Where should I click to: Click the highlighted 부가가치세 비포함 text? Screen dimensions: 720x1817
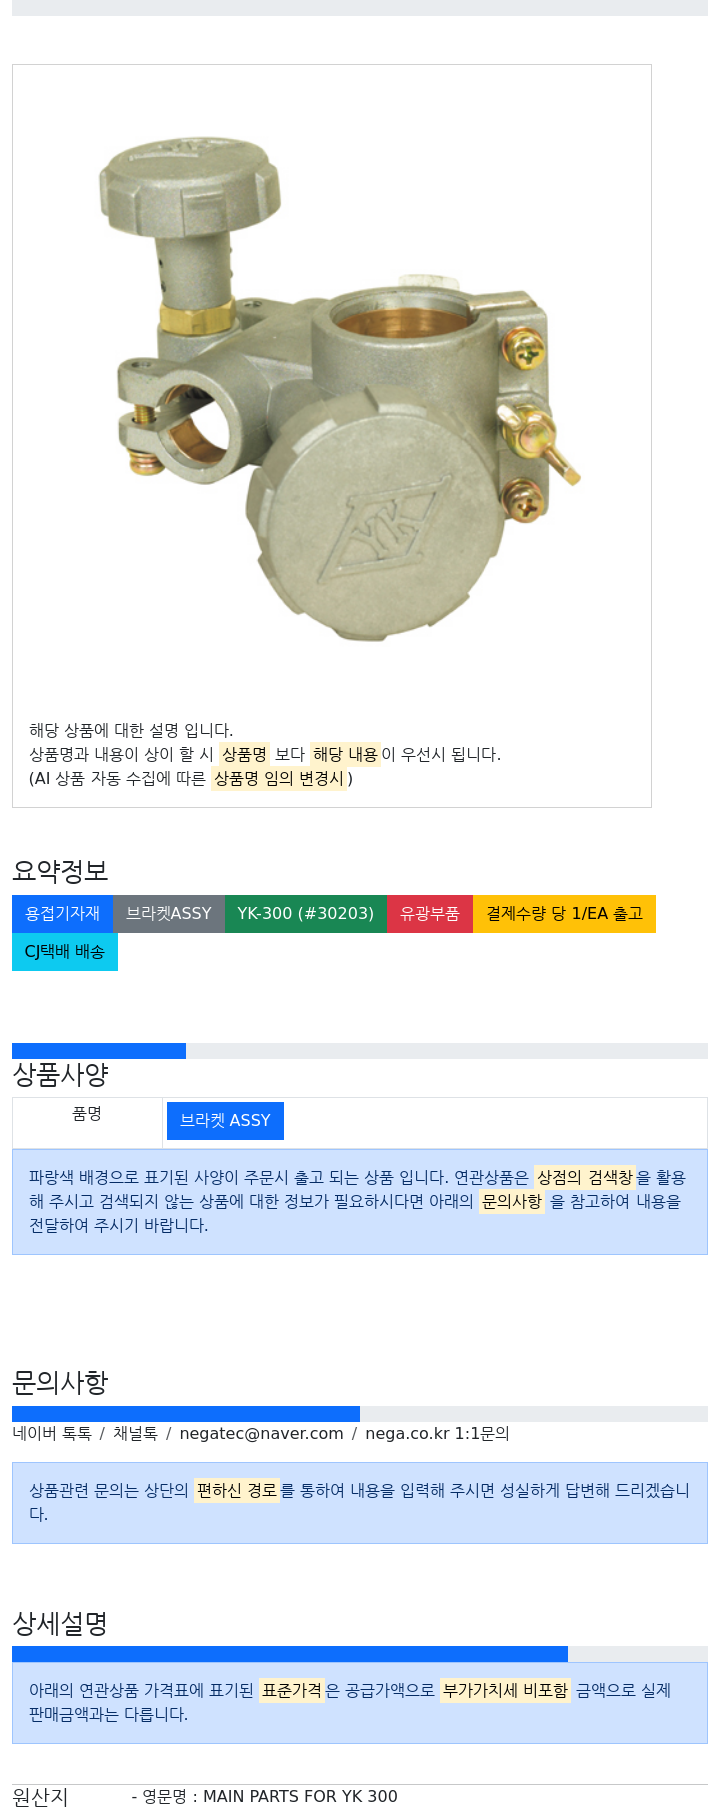point(505,1690)
